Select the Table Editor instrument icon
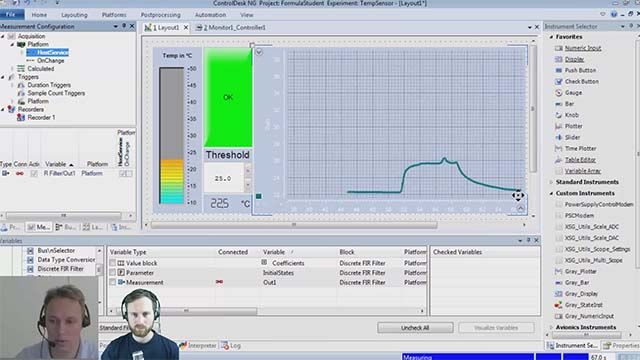This screenshot has height=360, width=640. (x=559, y=160)
